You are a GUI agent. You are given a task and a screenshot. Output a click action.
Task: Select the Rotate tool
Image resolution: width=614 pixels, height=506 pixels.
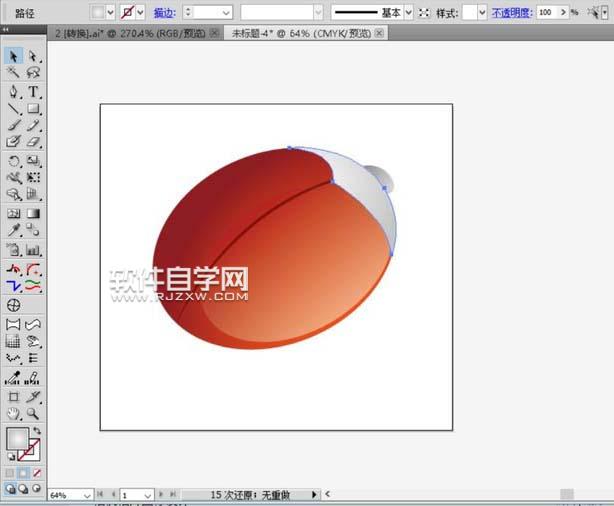click(x=13, y=161)
